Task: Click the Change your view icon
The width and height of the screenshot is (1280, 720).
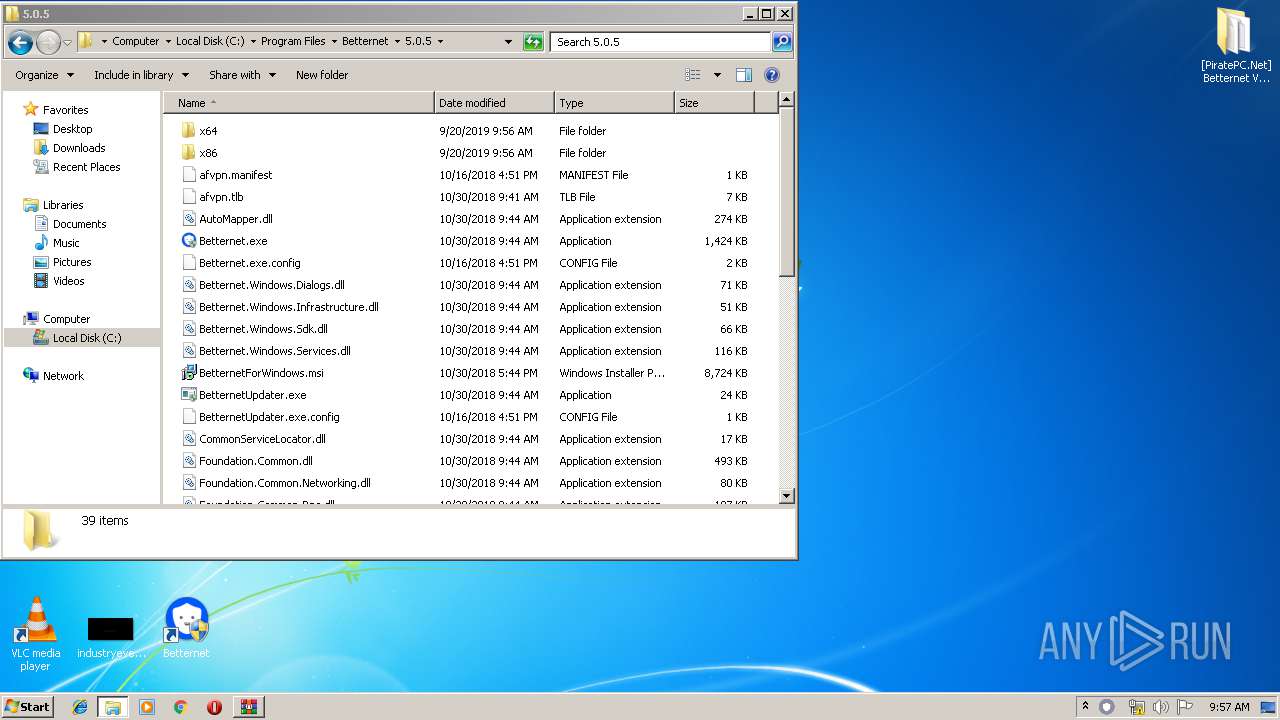Action: (x=692, y=75)
